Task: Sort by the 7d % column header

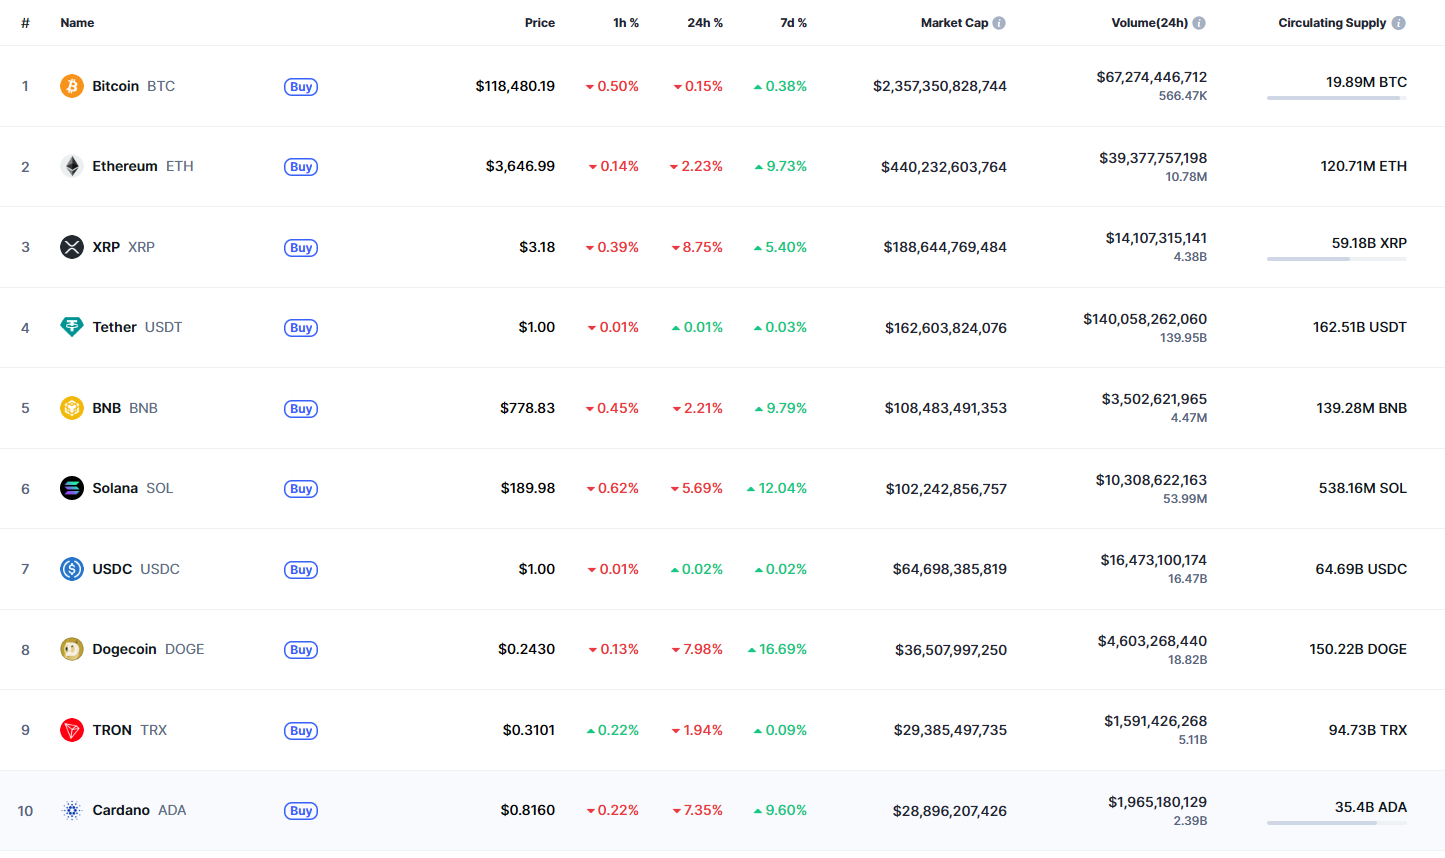Action: 794,23
